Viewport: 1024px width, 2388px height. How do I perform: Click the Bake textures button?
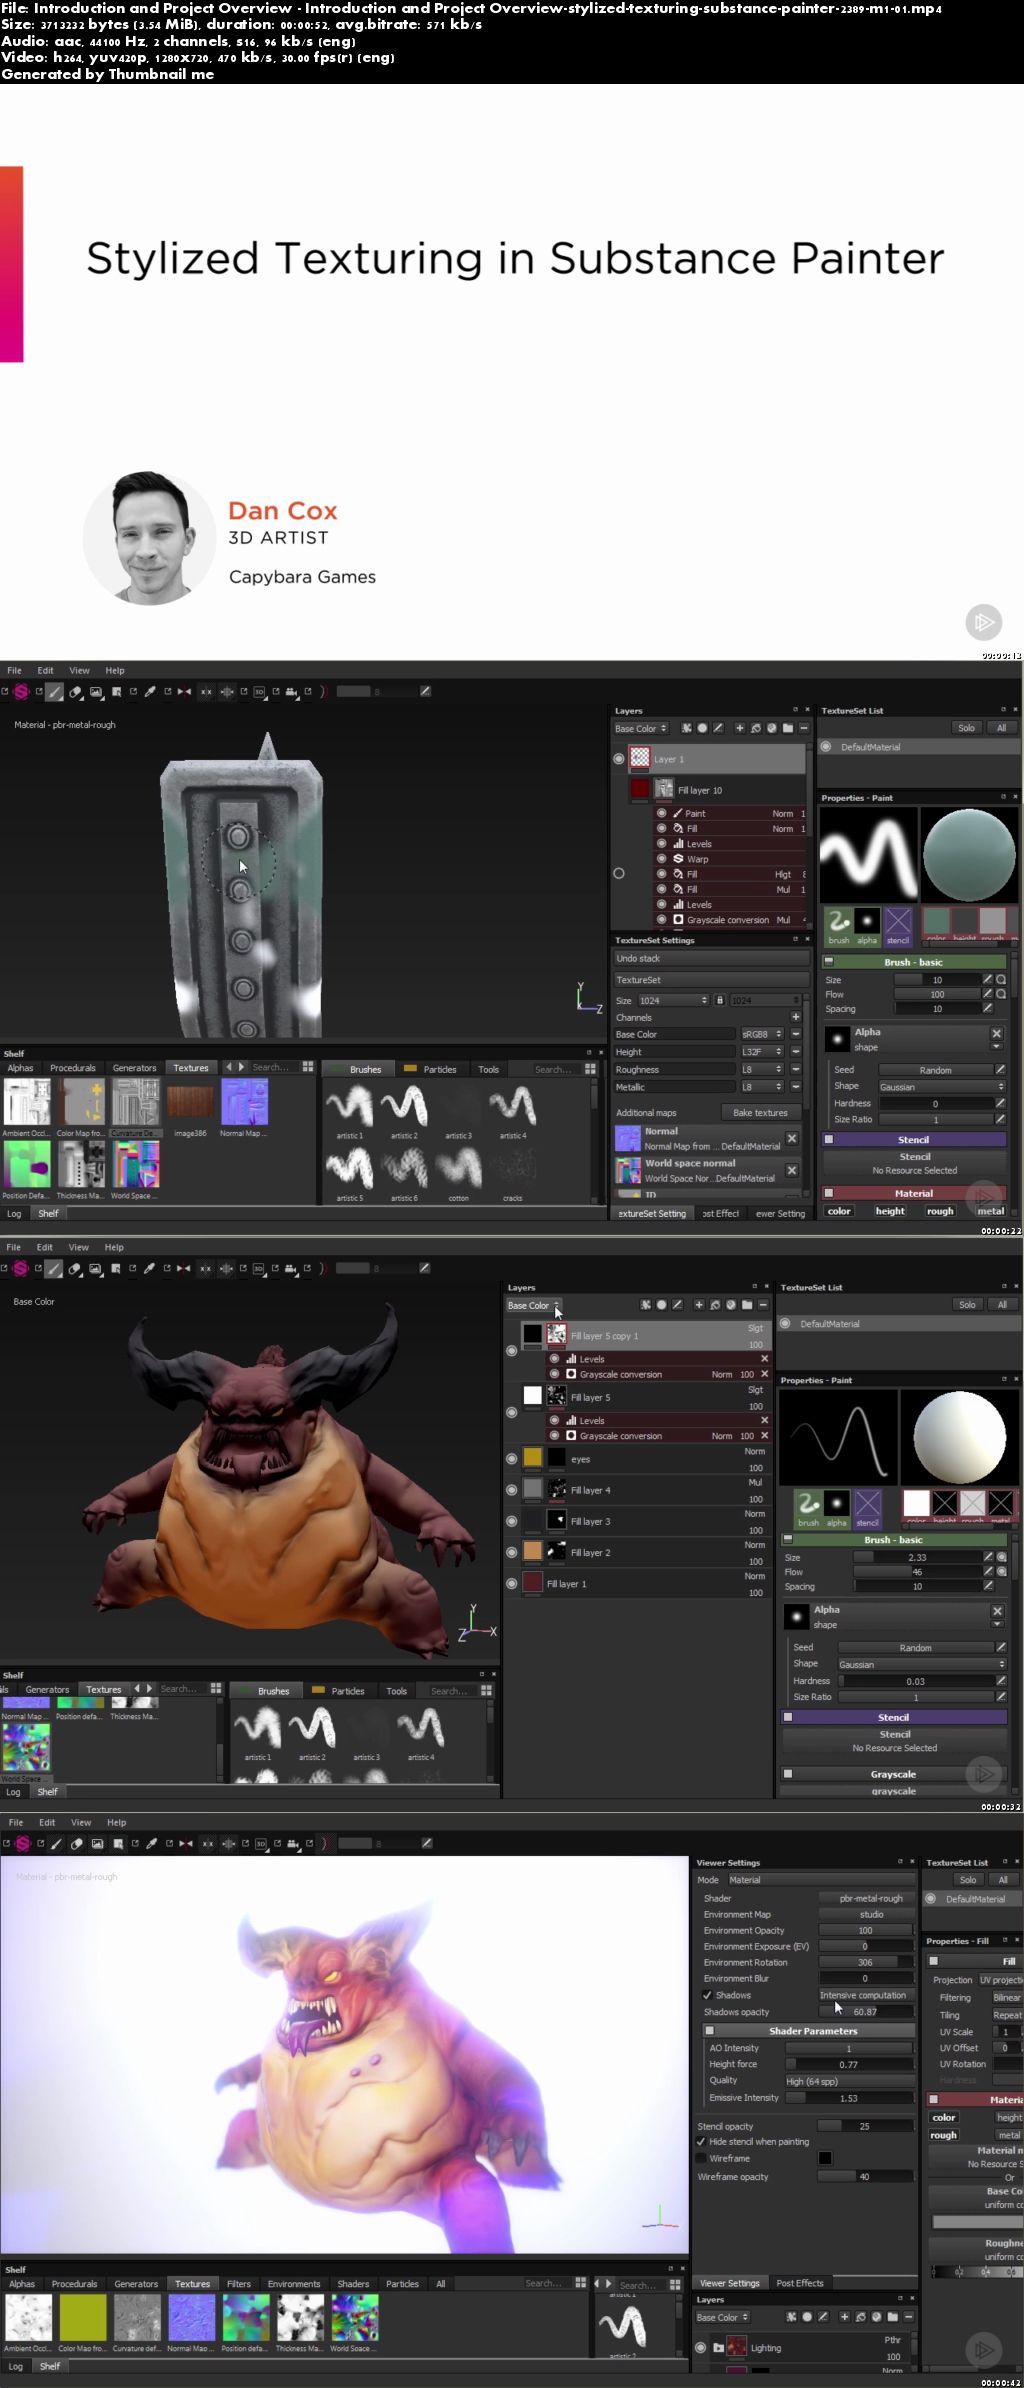tap(760, 1112)
